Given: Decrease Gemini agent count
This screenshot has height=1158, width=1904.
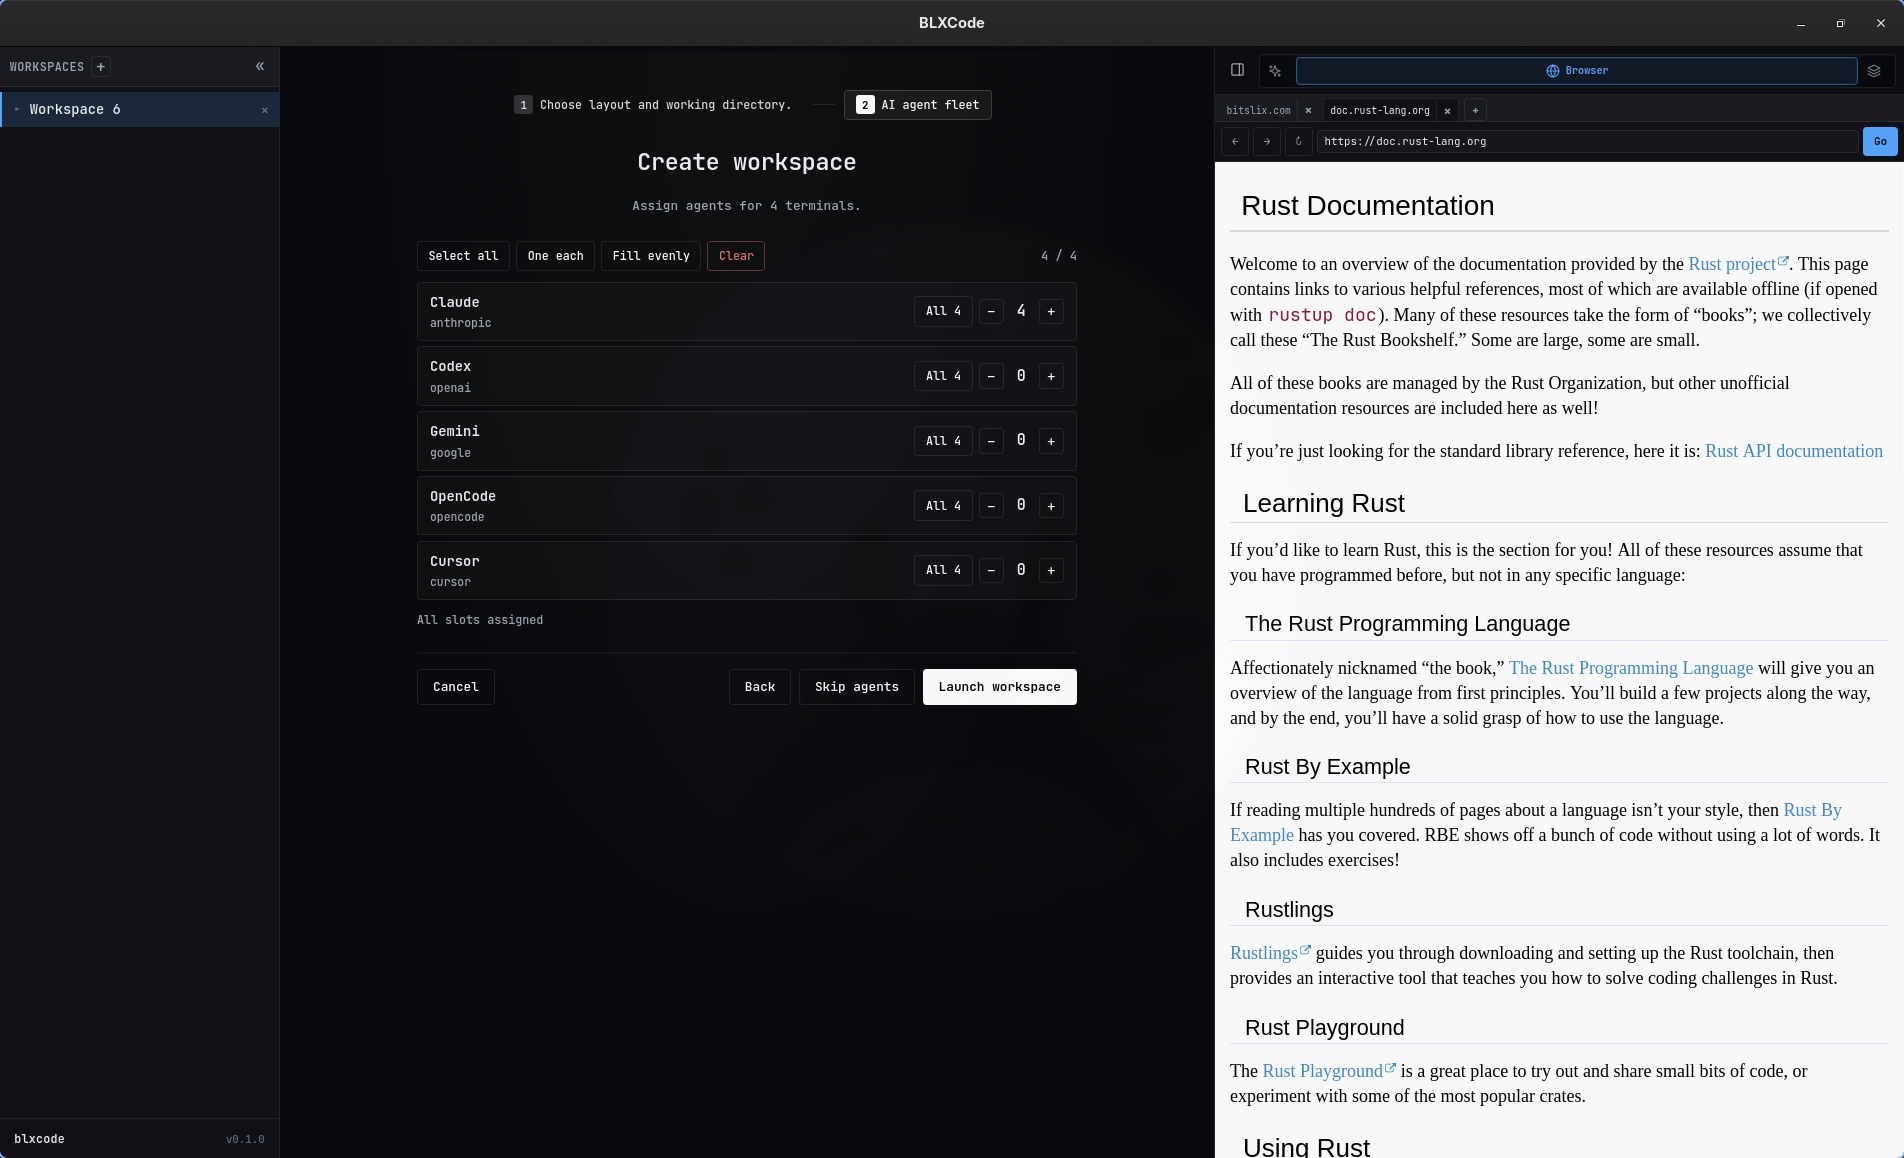Looking at the screenshot, I should tap(991, 441).
